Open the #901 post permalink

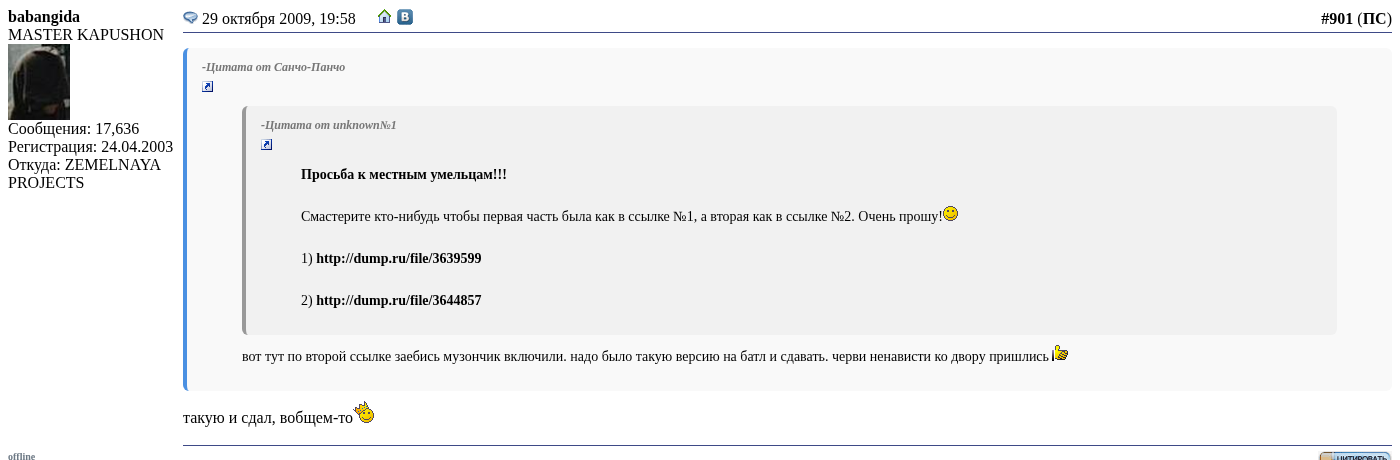coord(1336,19)
